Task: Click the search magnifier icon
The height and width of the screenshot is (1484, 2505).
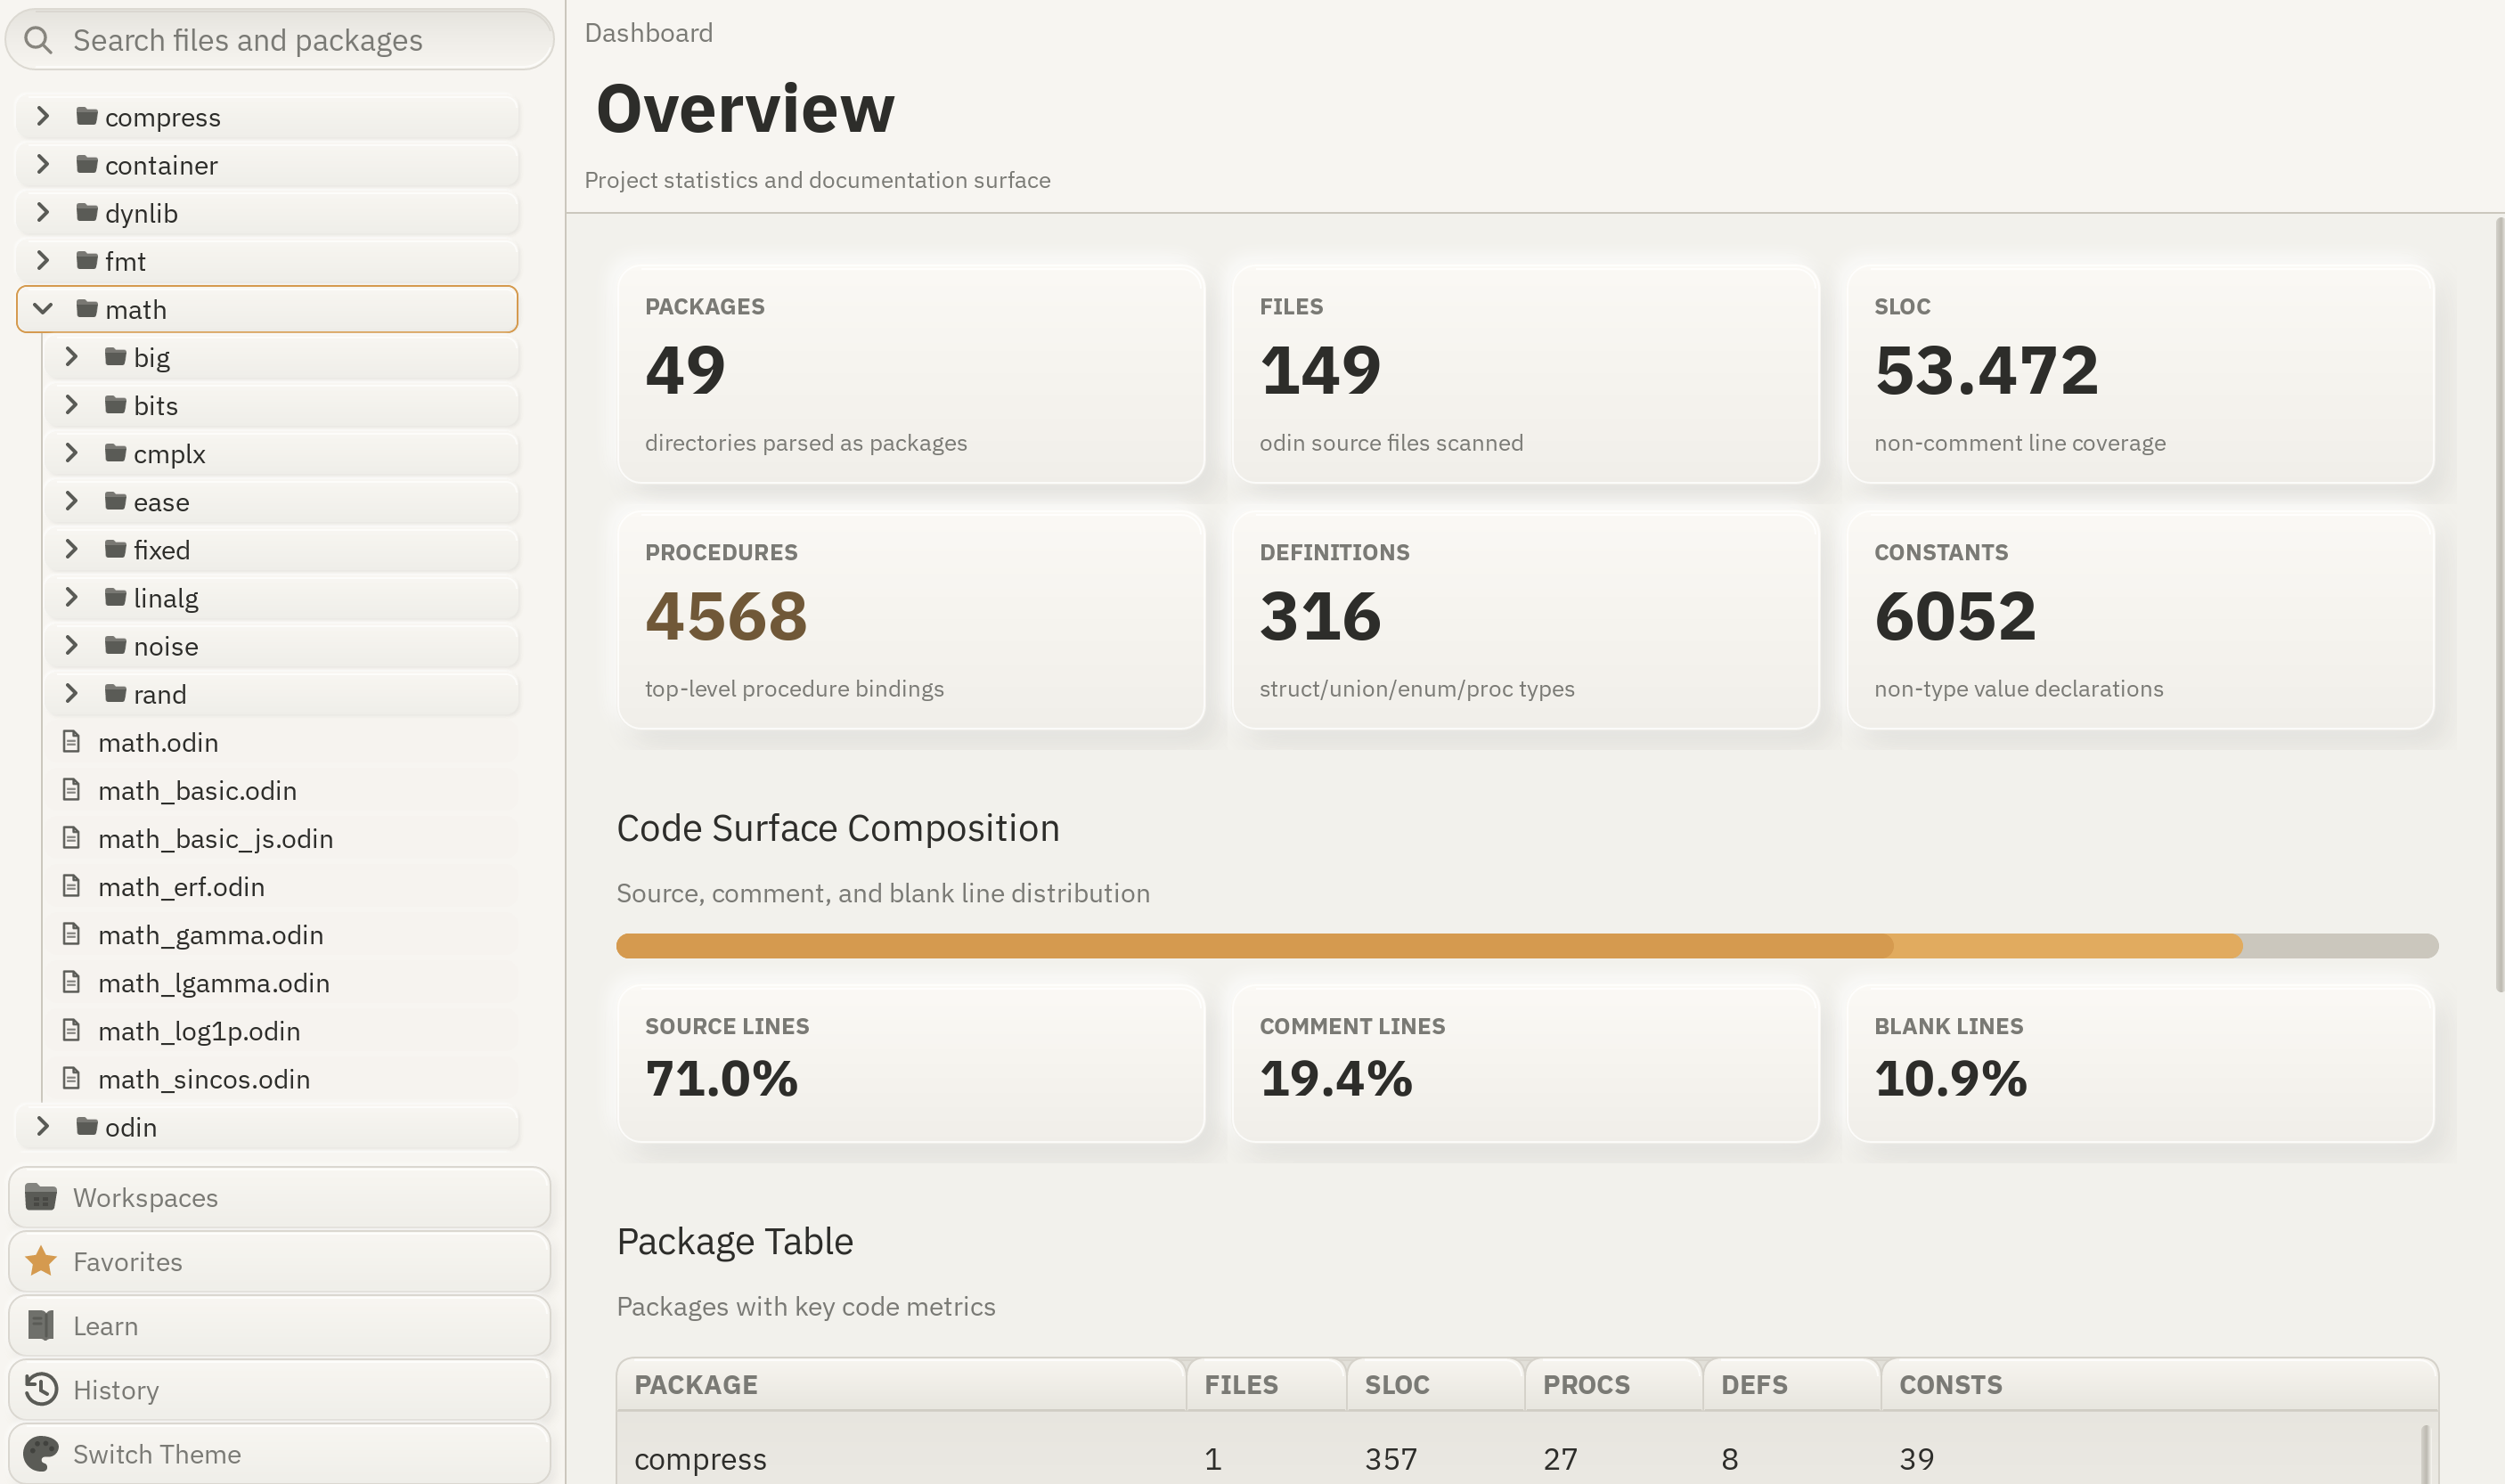Action: coord(38,40)
